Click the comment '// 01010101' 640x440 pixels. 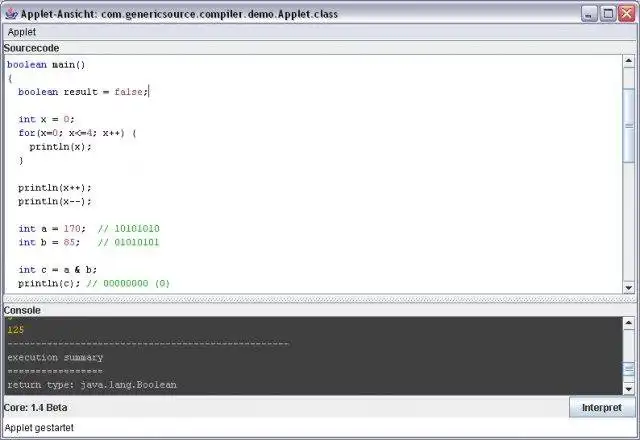(129, 242)
